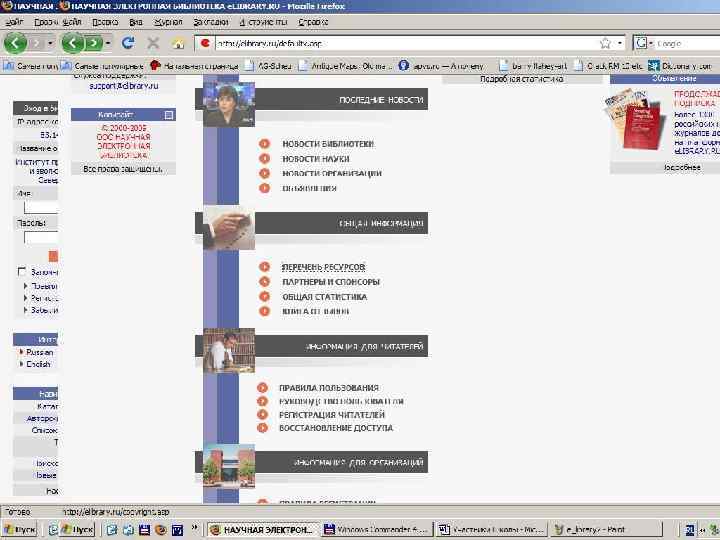The width and height of the screenshot is (720, 540).
Task: Click the support@elibrary.ru email link
Action: click(x=124, y=86)
